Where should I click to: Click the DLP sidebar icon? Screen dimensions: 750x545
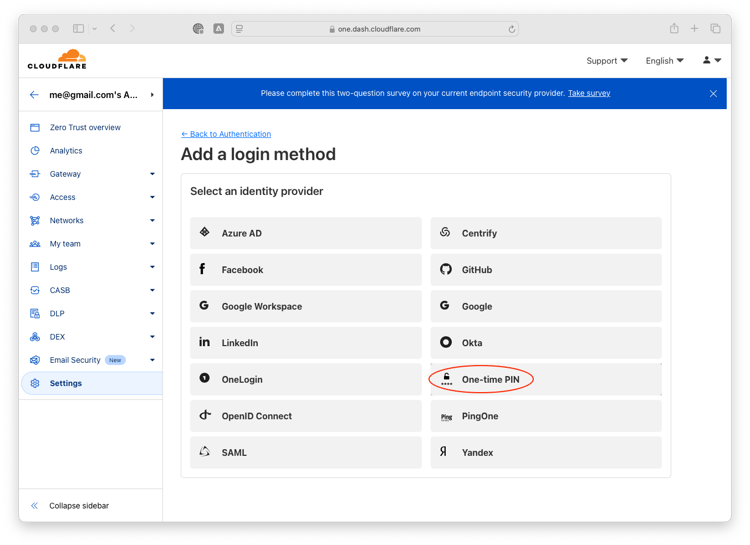tap(35, 313)
